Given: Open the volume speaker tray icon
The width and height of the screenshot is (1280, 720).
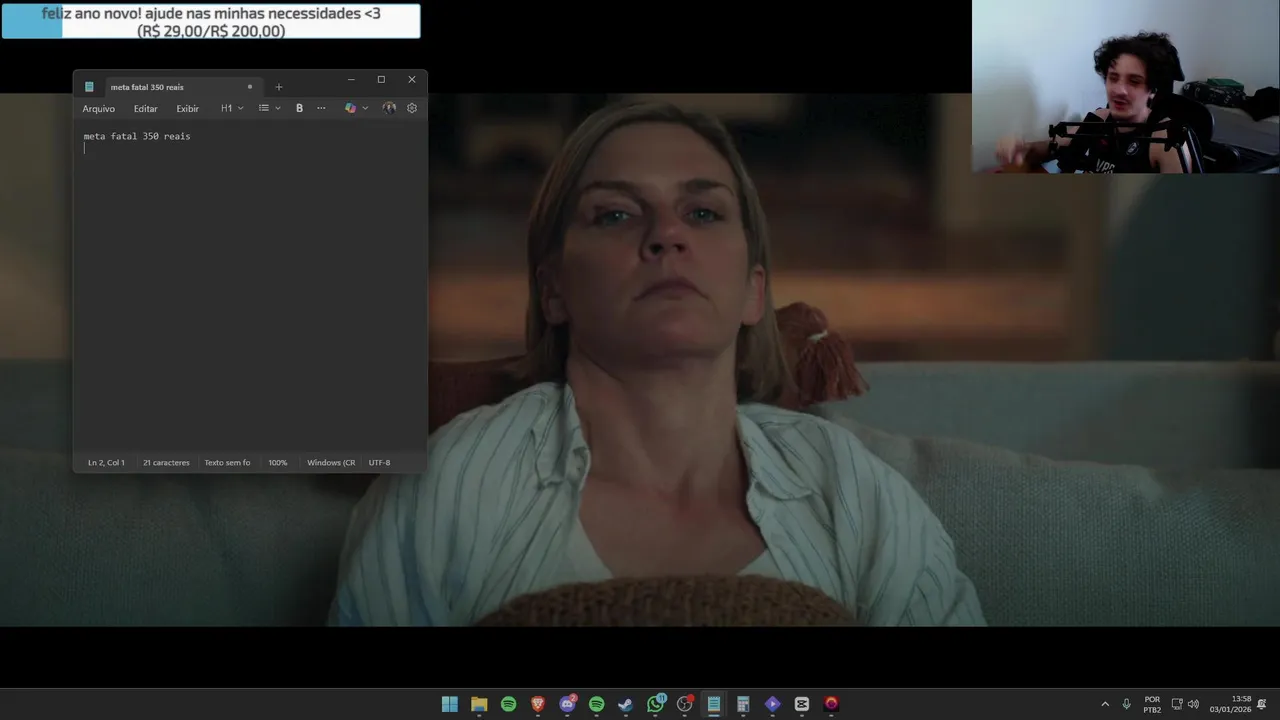Looking at the screenshot, I should [1193, 704].
